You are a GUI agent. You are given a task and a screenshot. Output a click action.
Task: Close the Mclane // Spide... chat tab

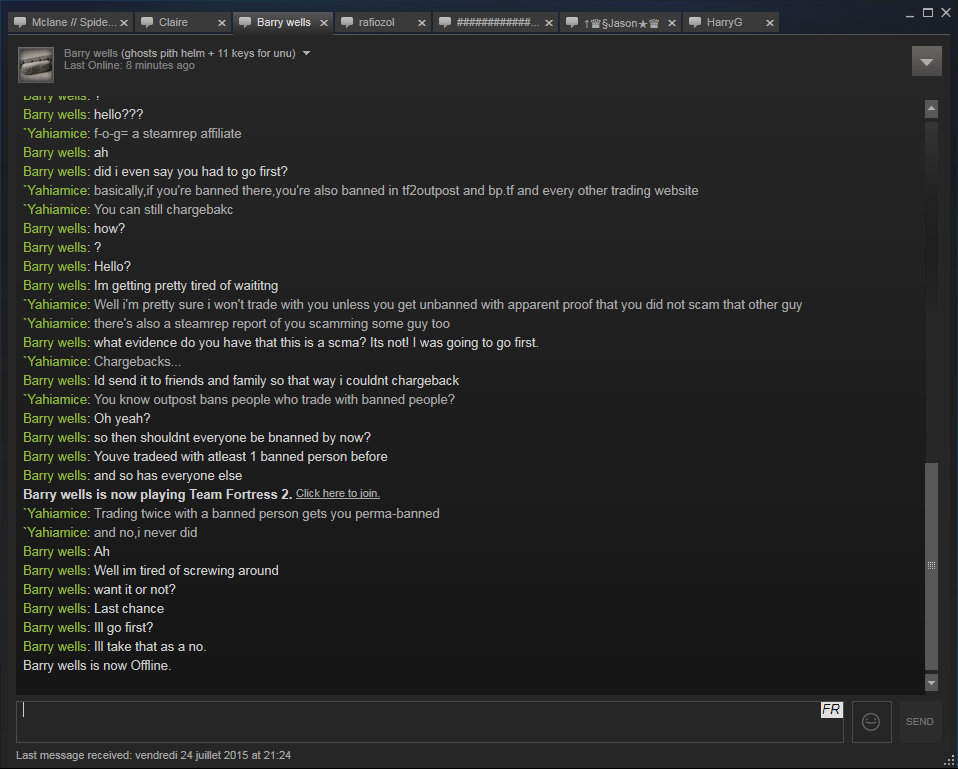tap(124, 23)
